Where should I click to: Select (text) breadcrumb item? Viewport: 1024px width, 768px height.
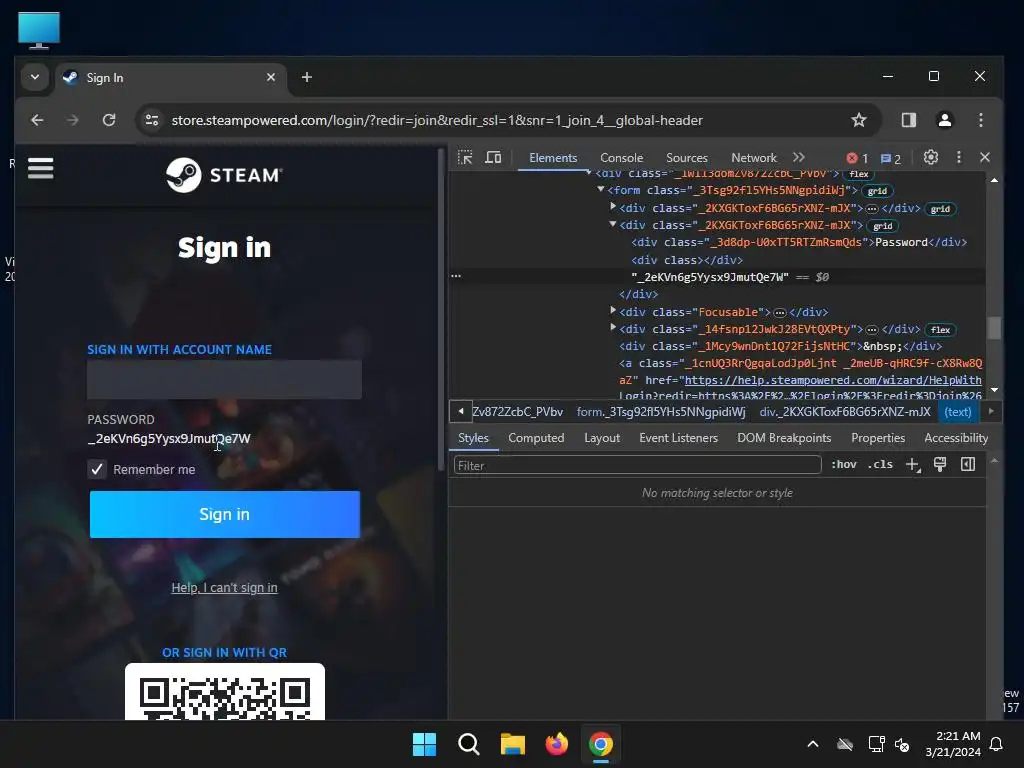(x=958, y=412)
